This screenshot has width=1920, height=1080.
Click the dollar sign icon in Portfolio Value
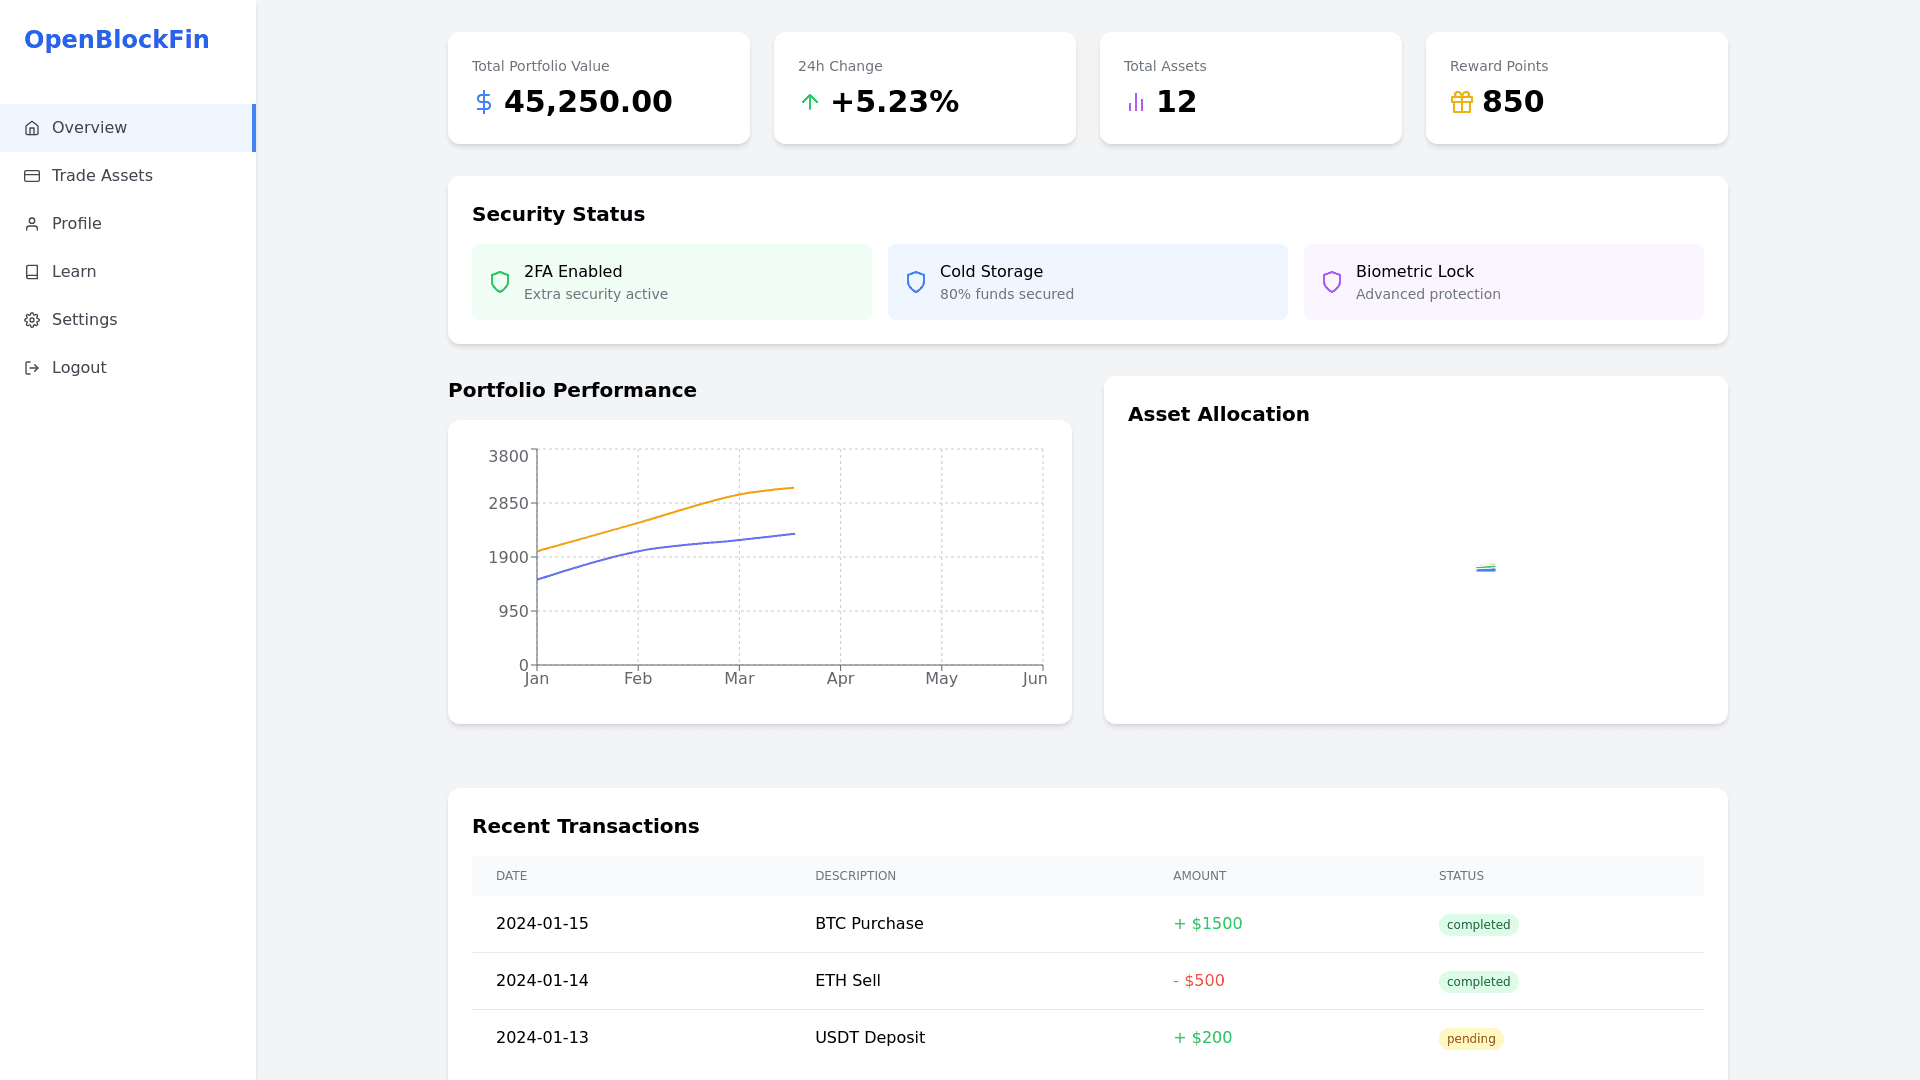tap(484, 102)
